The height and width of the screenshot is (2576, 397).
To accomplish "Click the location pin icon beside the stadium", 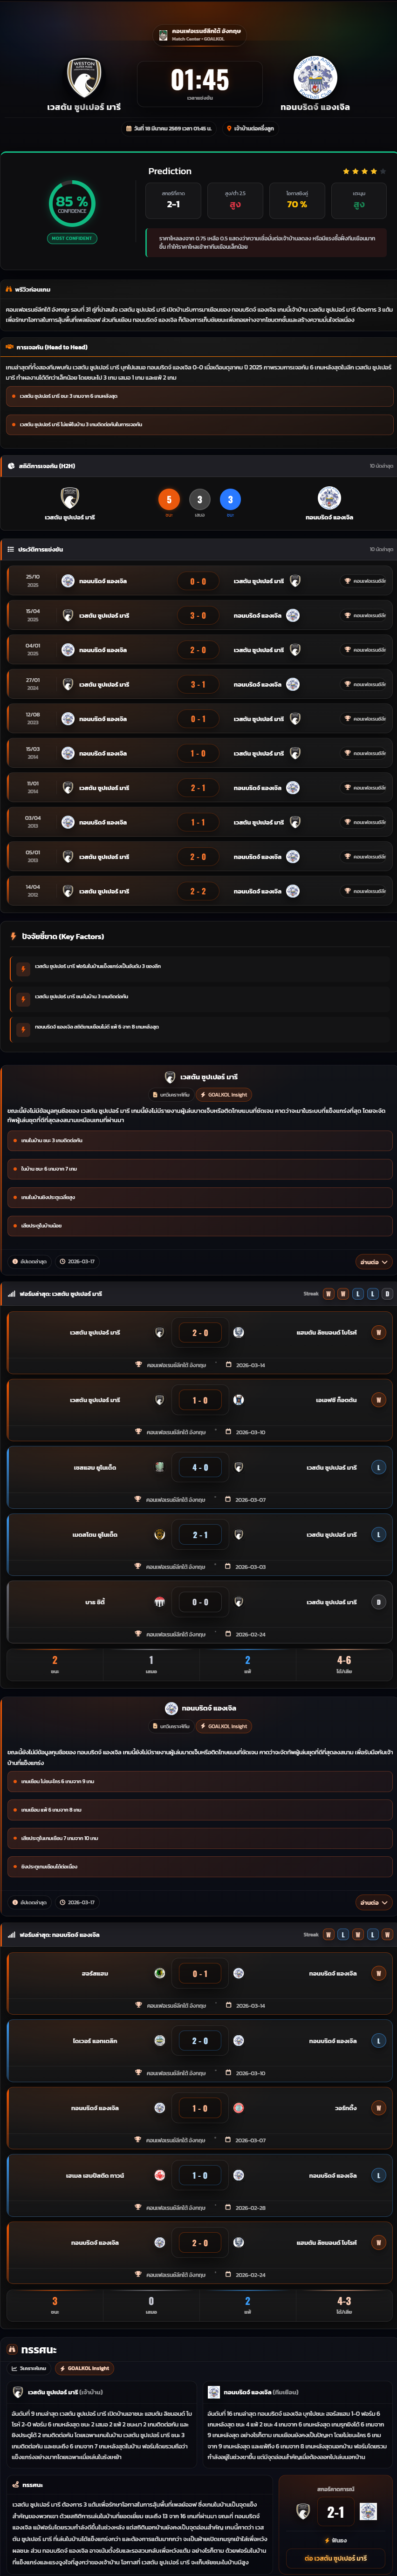I will [x=229, y=128].
